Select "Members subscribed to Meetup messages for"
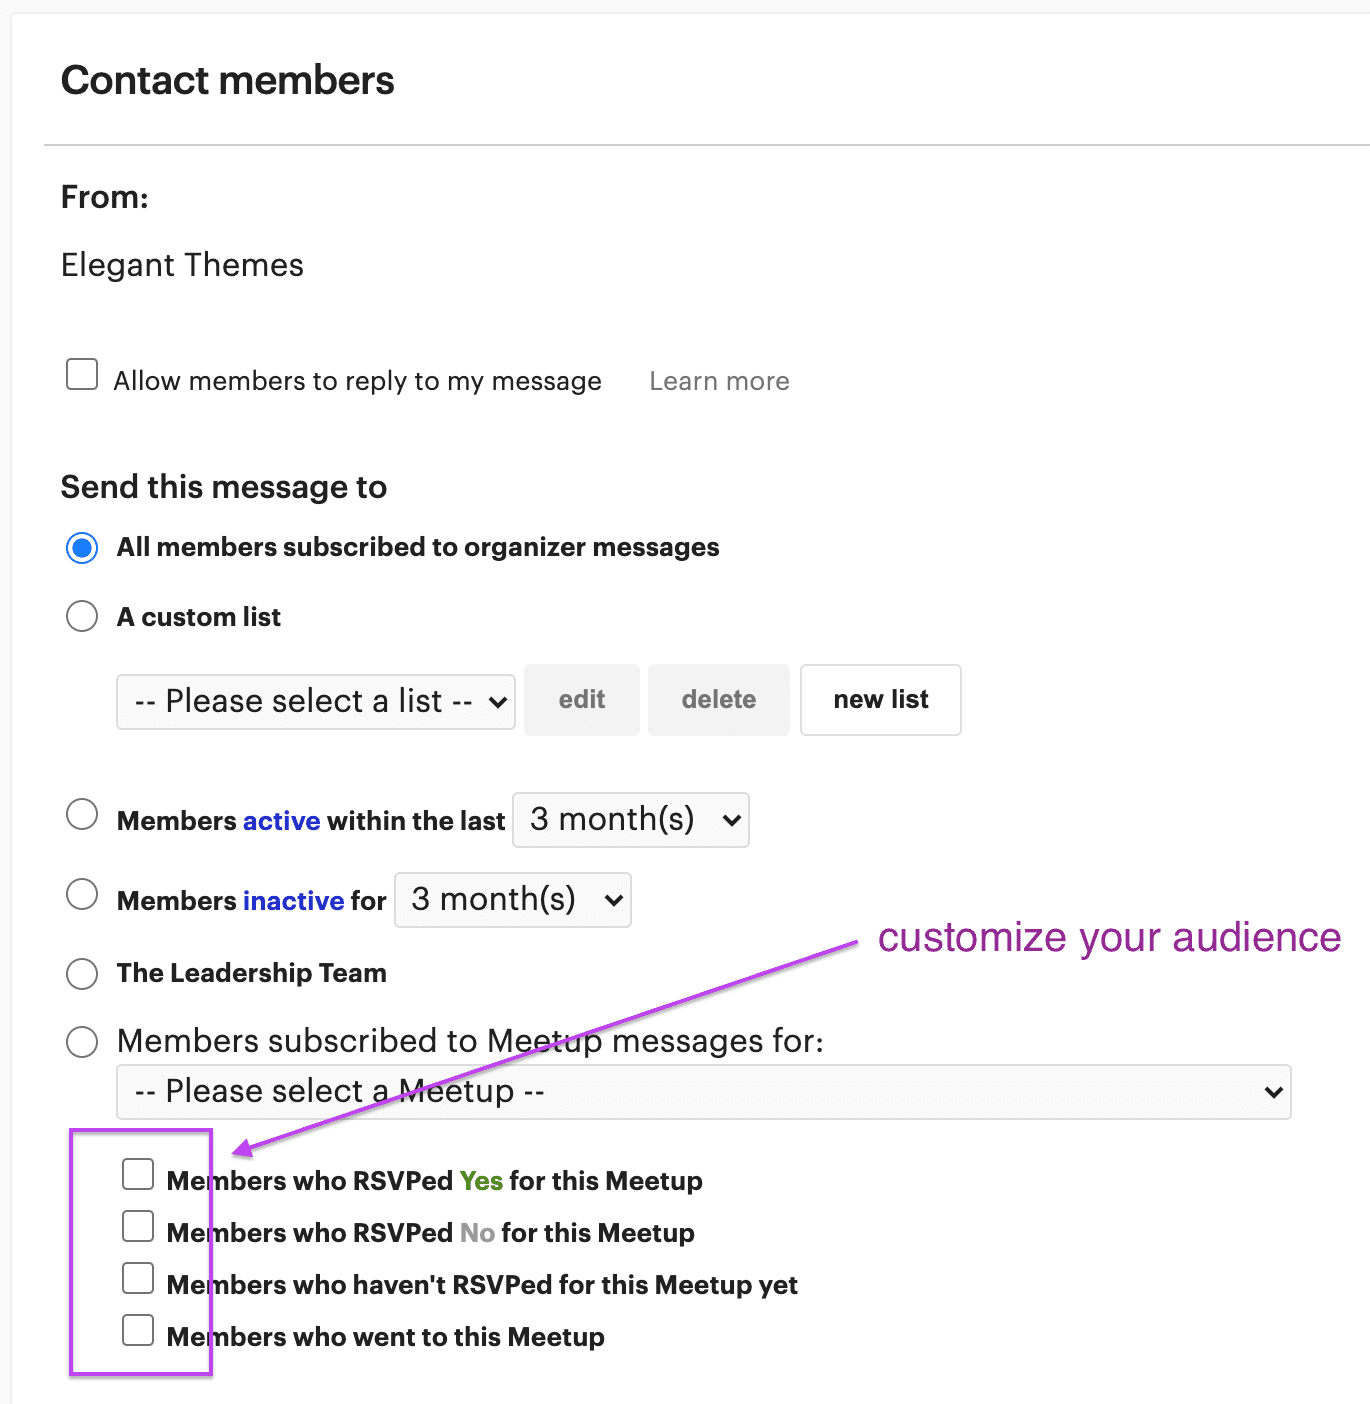The height and width of the screenshot is (1404, 1370). [x=82, y=1041]
